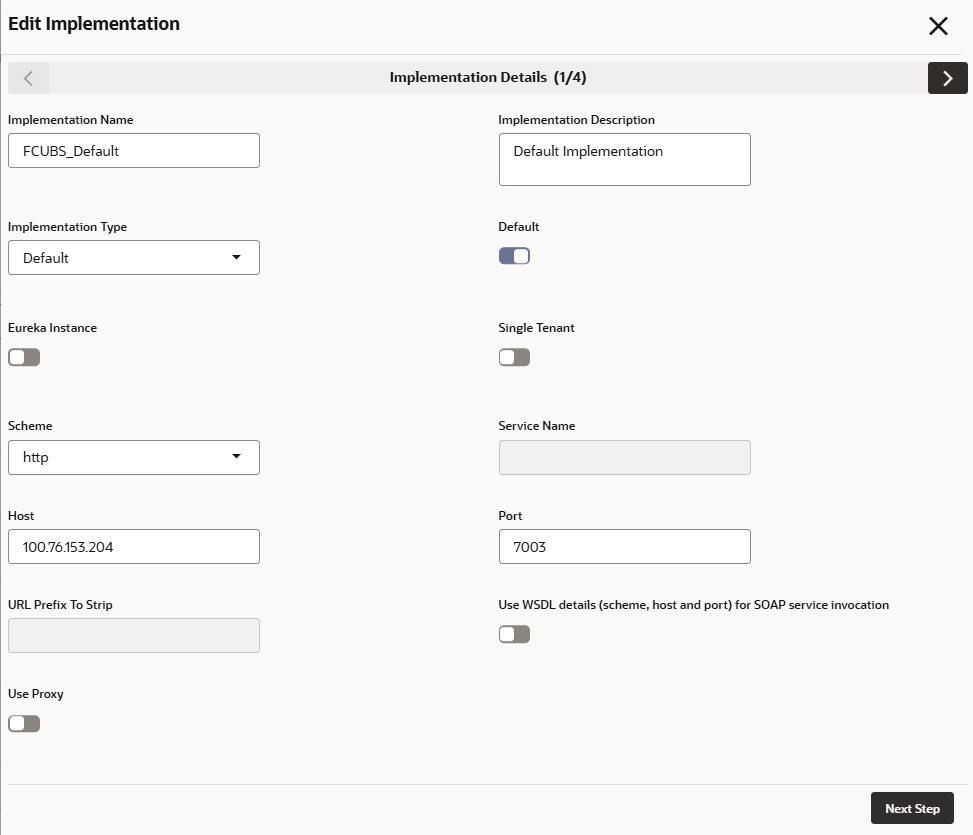This screenshot has width=973, height=835.
Task: Enable the Eureka Instance toggle
Action: tap(24, 357)
